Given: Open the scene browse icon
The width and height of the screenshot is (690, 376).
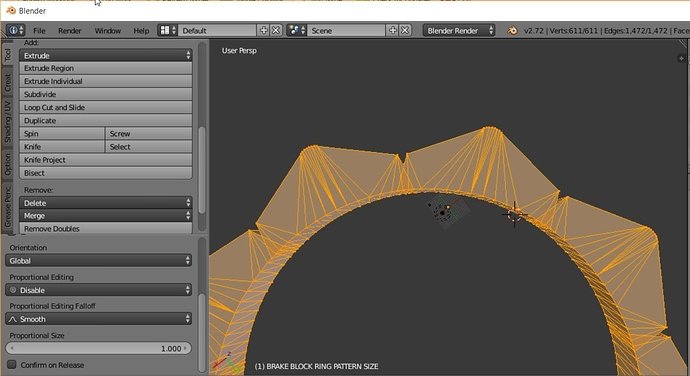Looking at the screenshot, I should [297, 30].
